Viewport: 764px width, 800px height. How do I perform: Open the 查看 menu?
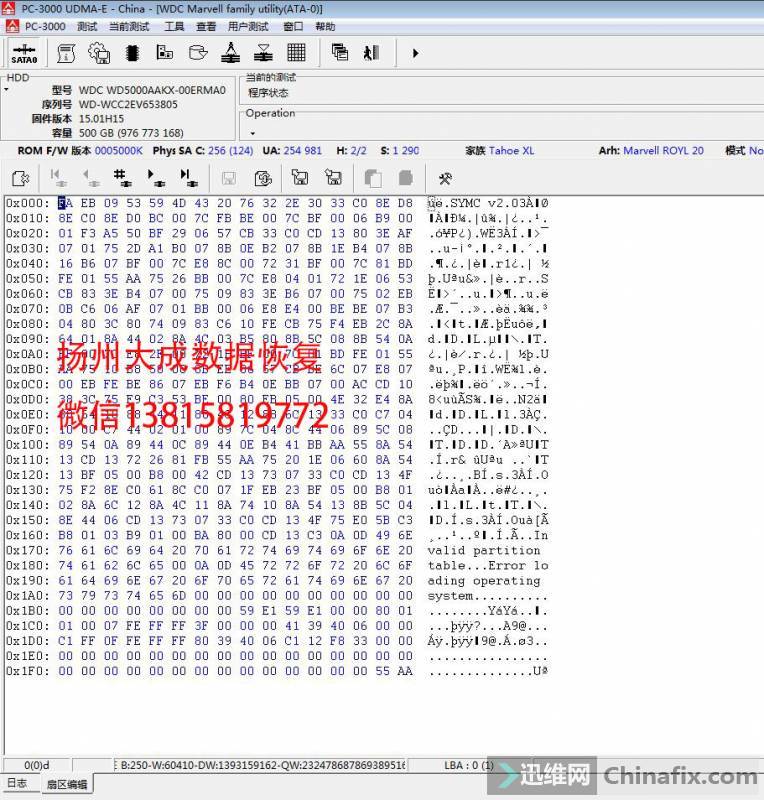[206, 27]
